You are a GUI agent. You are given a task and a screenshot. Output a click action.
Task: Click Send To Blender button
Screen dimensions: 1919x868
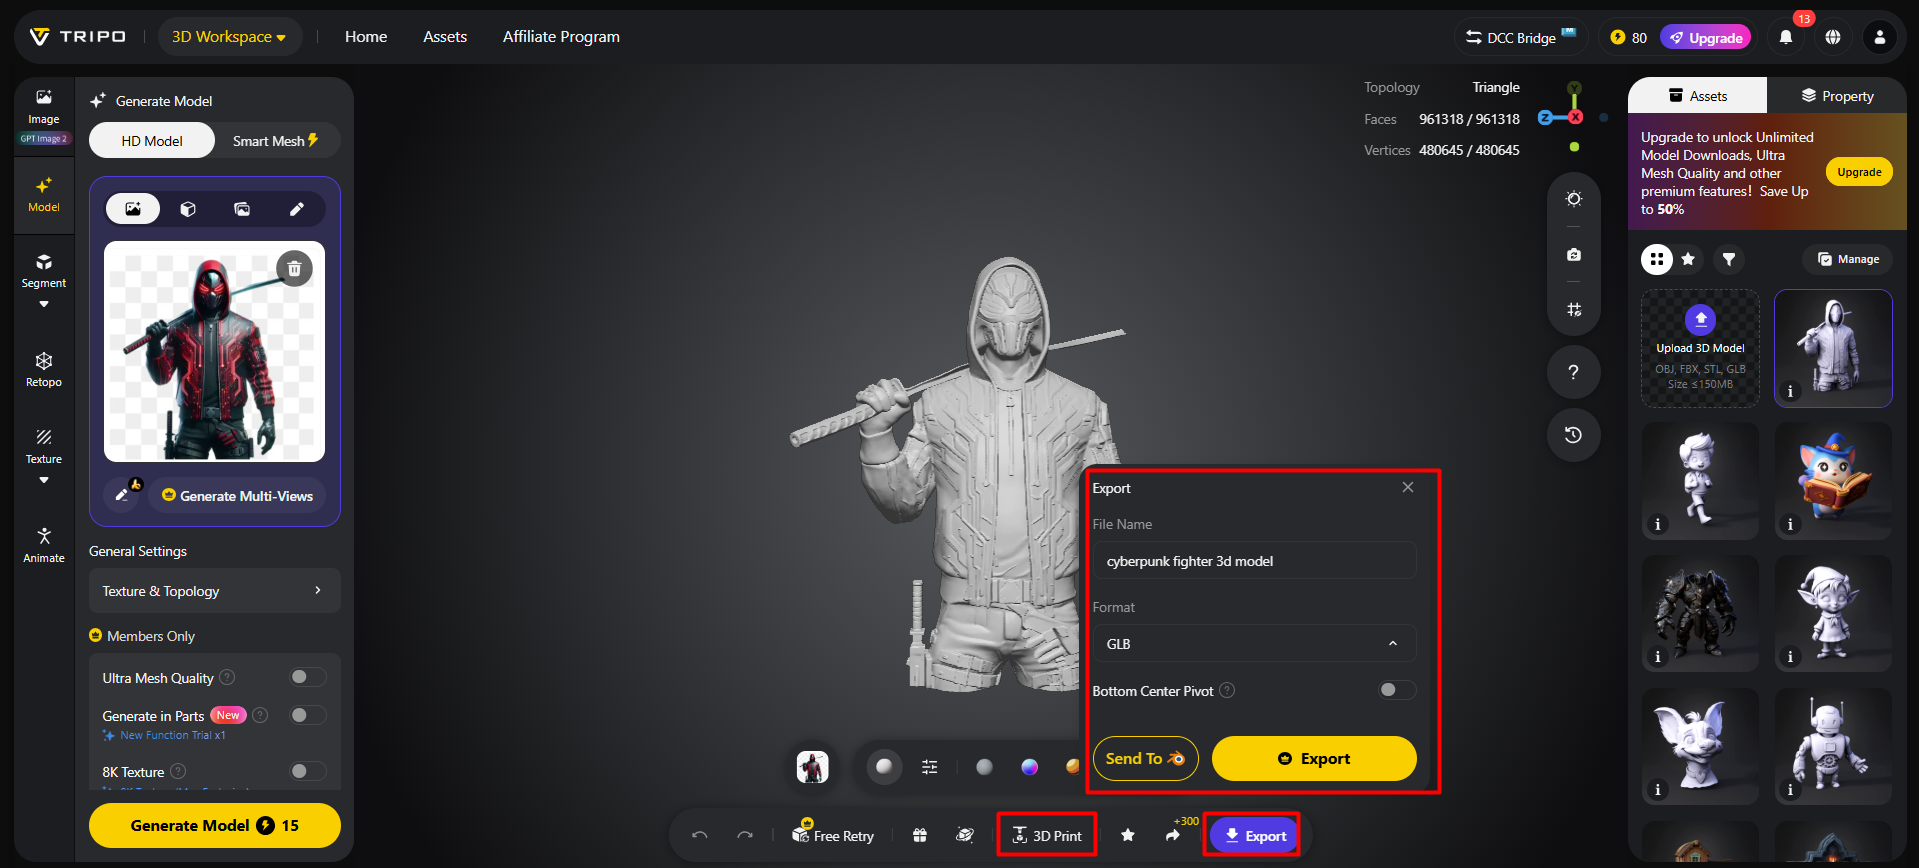1145,759
